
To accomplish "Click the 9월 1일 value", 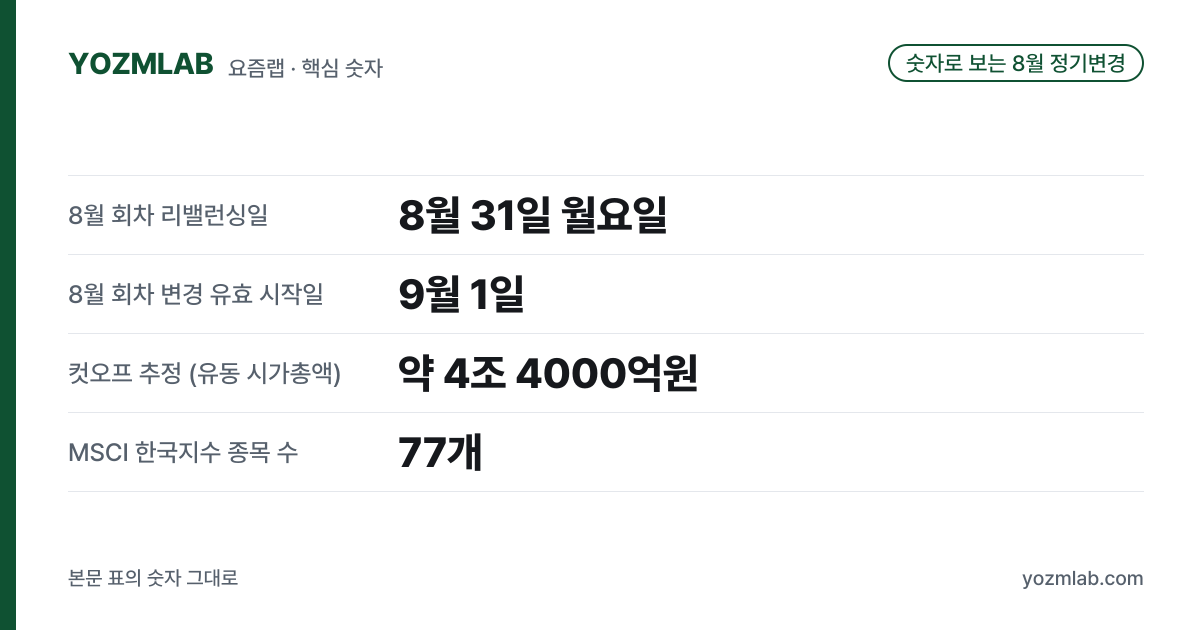I will (461, 294).
